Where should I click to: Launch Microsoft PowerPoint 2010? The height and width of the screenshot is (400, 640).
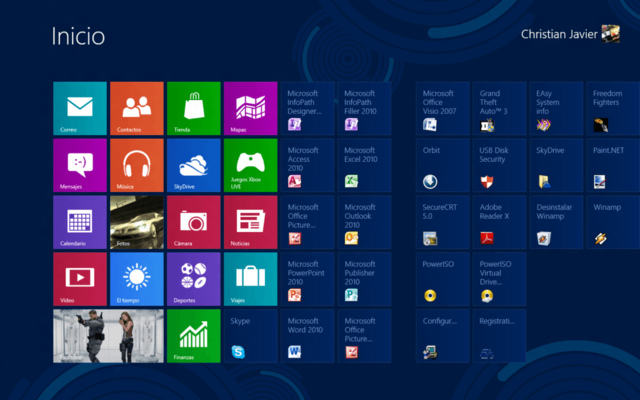(x=307, y=279)
